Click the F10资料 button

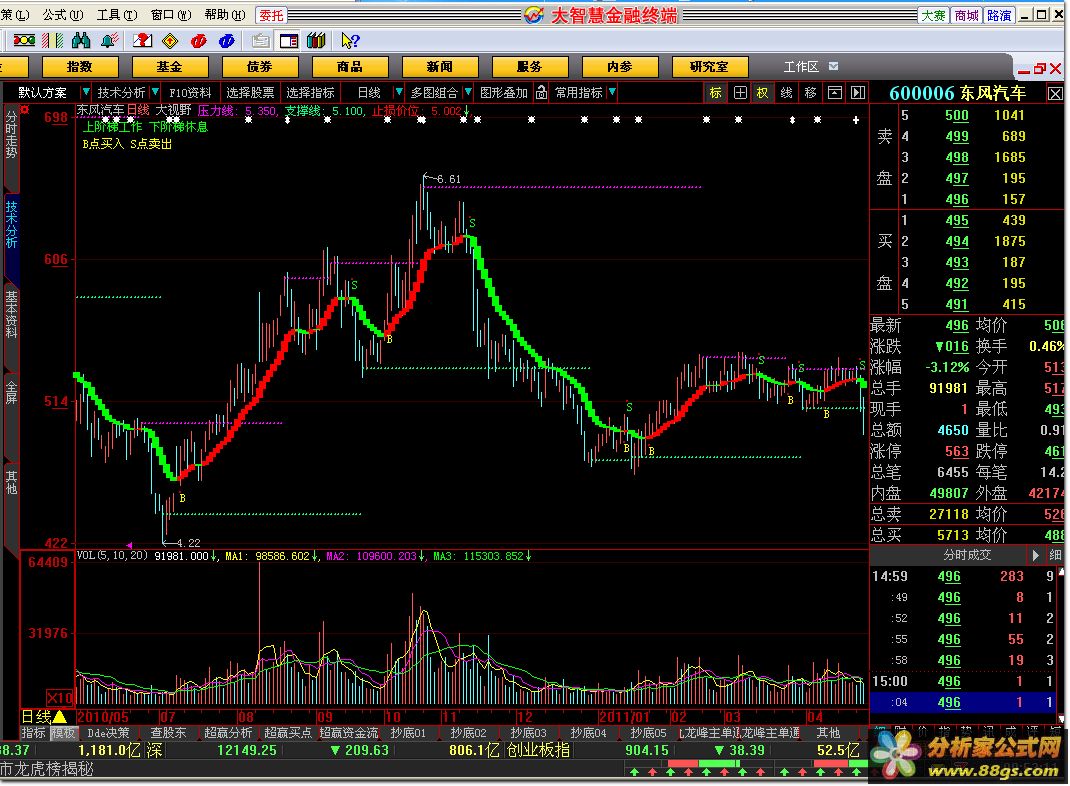point(190,92)
